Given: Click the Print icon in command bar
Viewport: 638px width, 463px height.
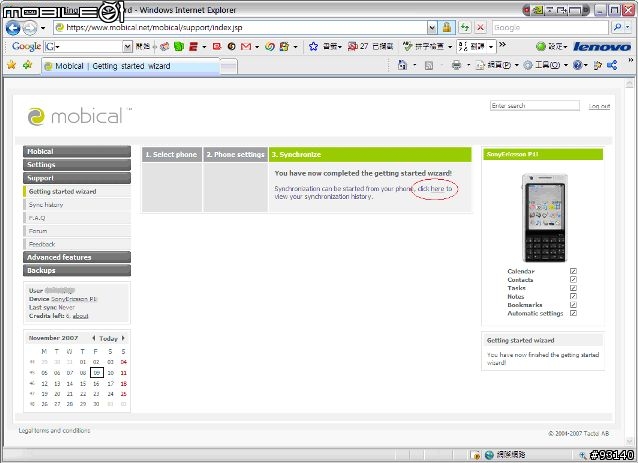Looking at the screenshot, I should coord(456,65).
